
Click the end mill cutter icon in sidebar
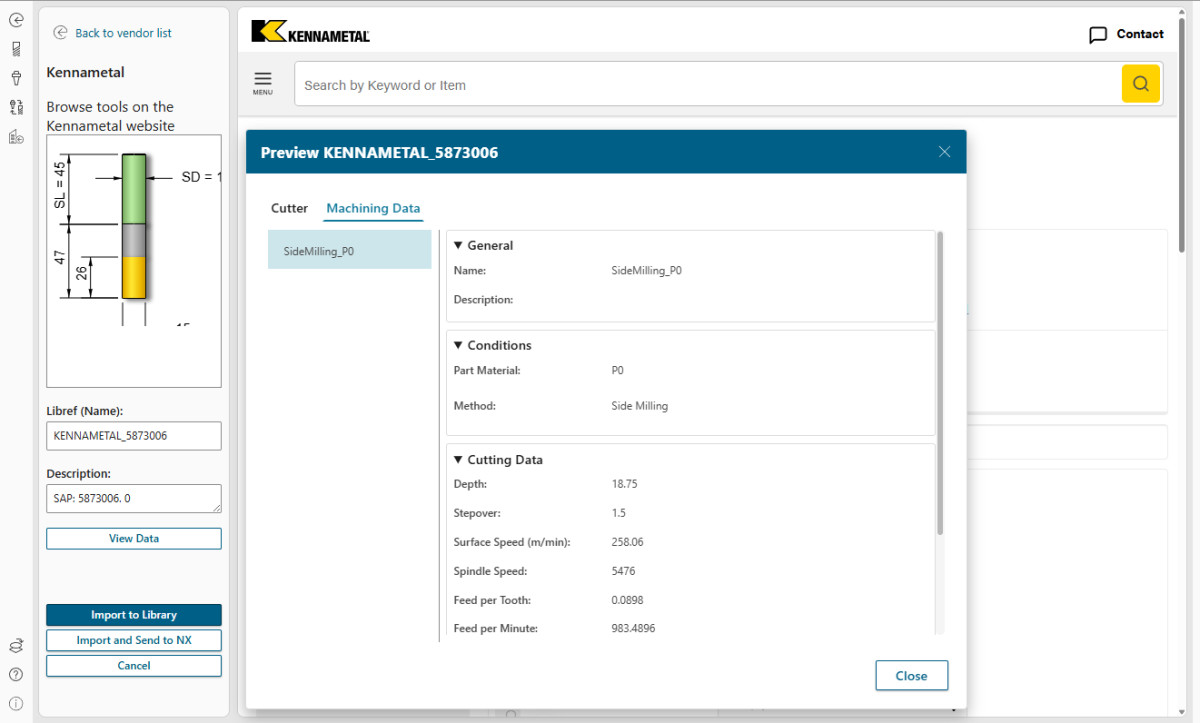tap(16, 48)
